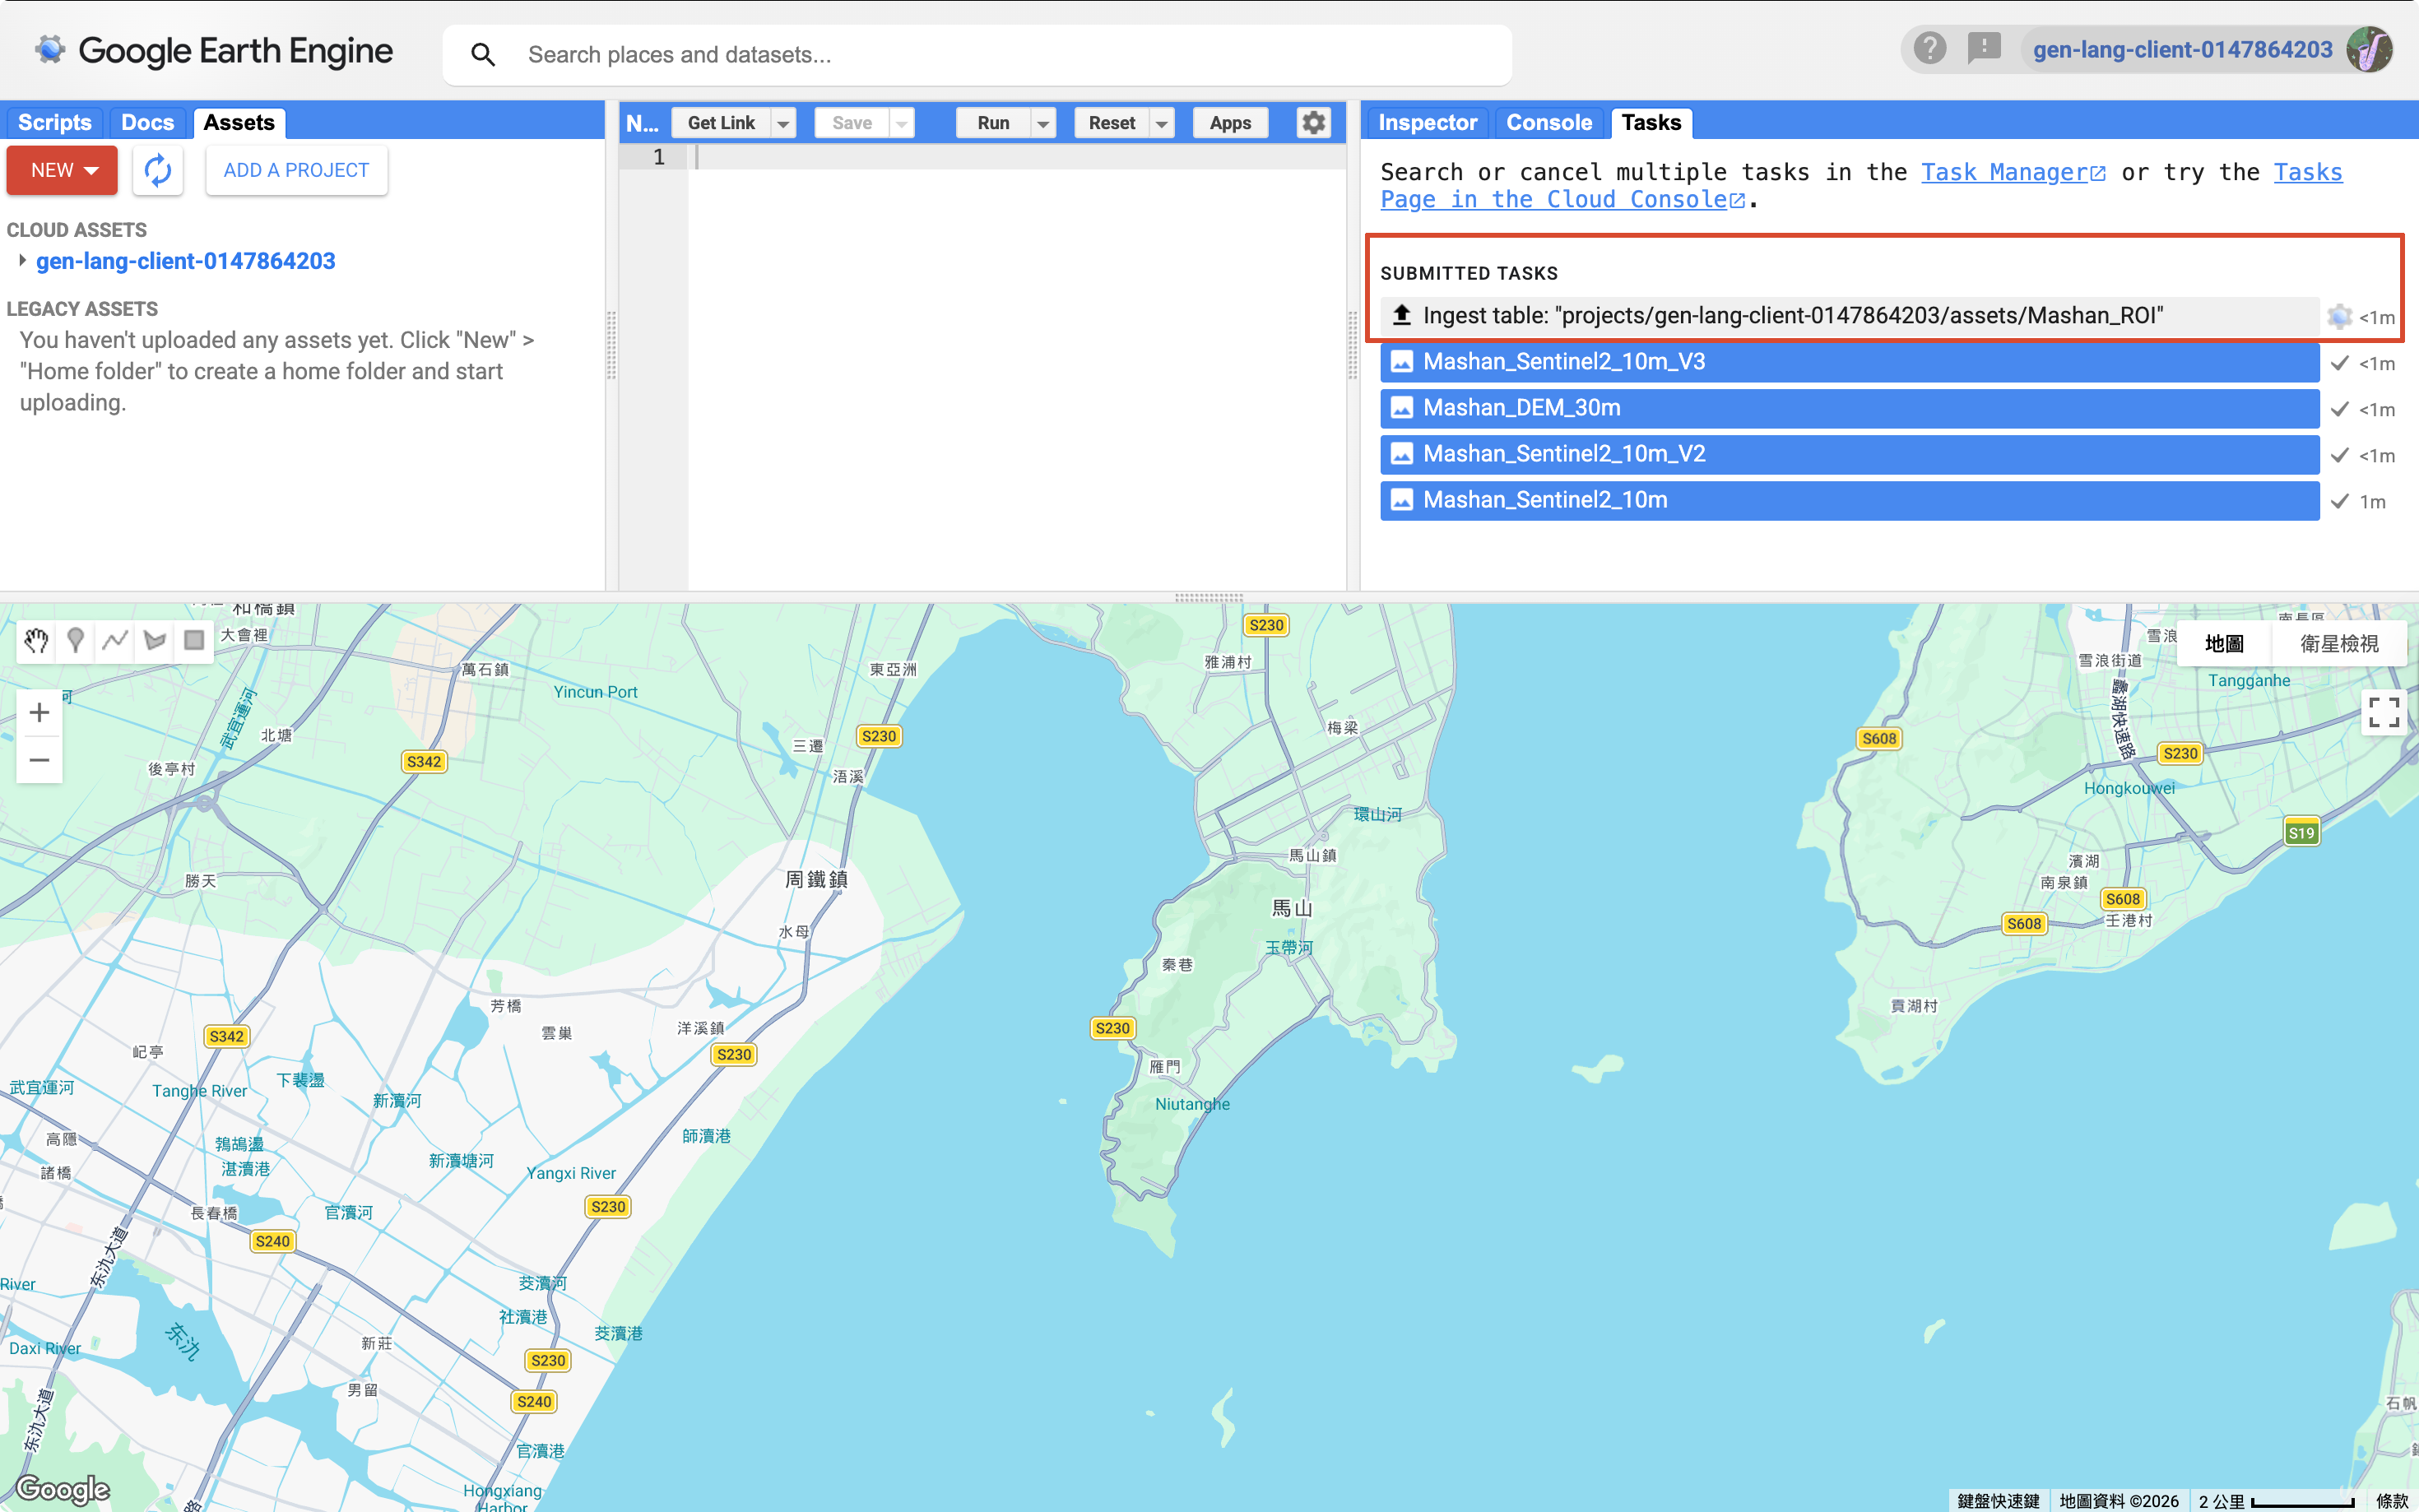Select the hand pan tool

tap(37, 640)
